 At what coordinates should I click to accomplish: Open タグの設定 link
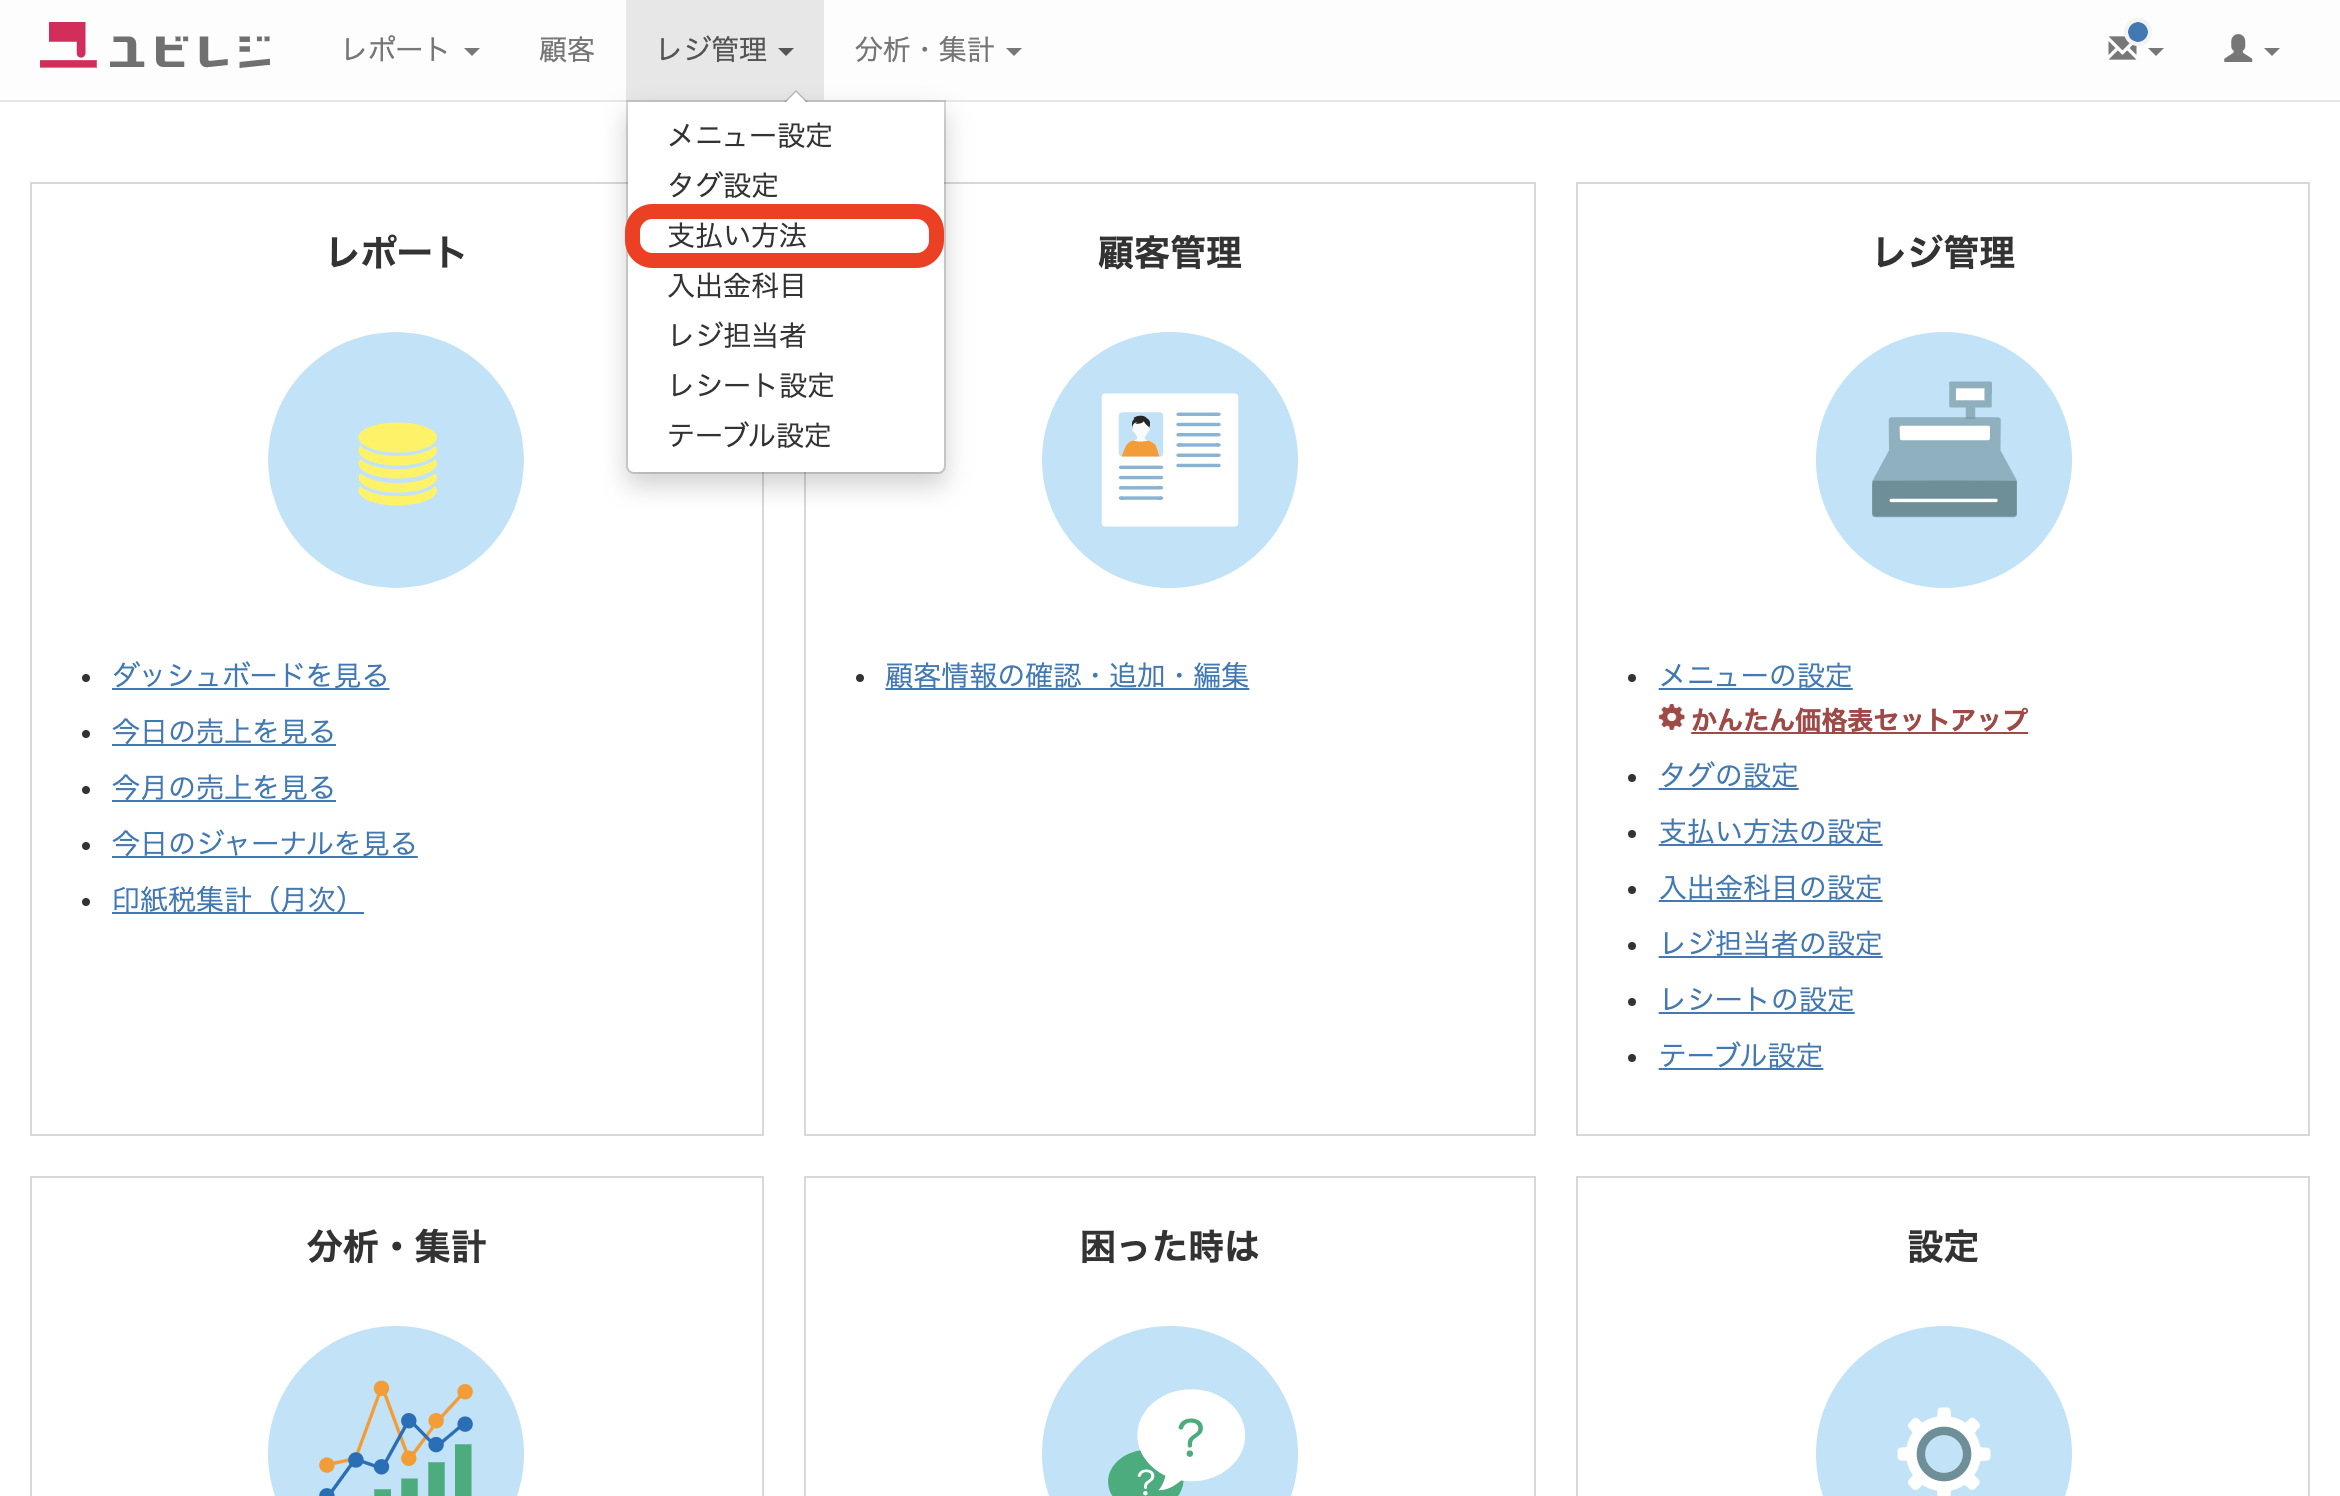click(x=1728, y=776)
